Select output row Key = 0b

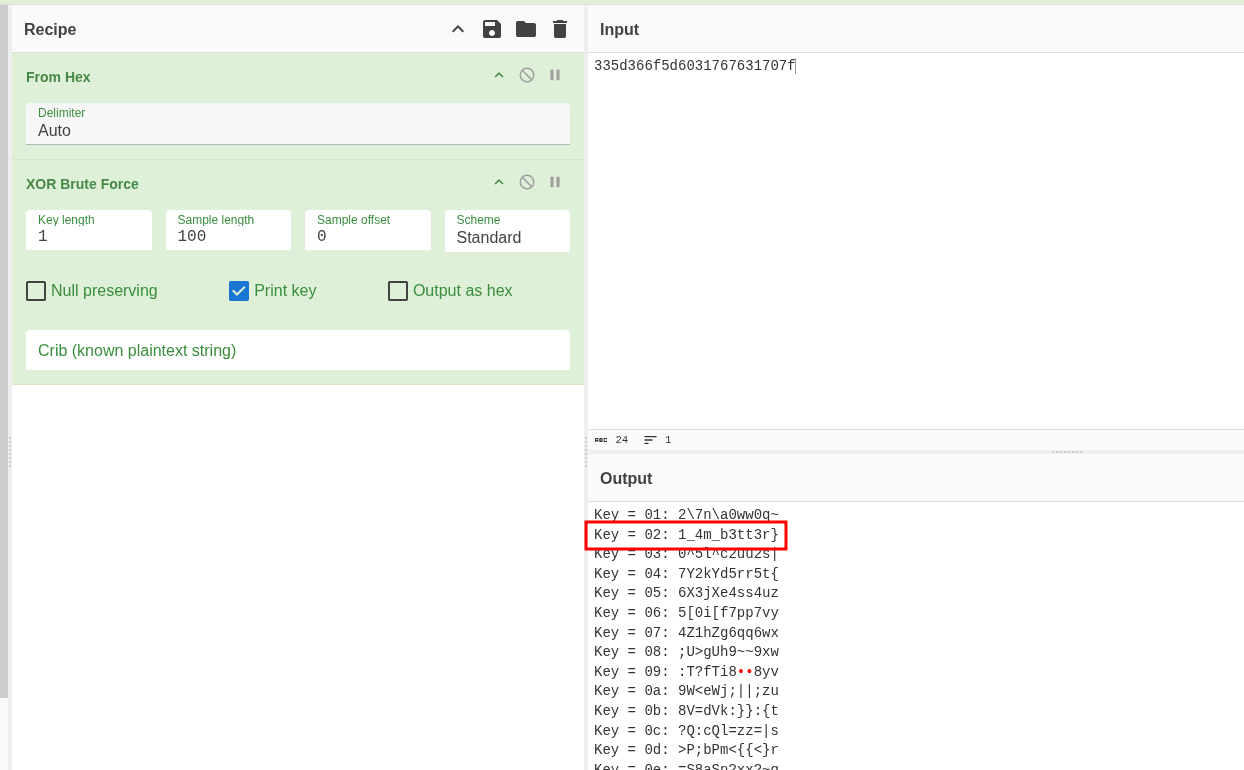[686, 711]
